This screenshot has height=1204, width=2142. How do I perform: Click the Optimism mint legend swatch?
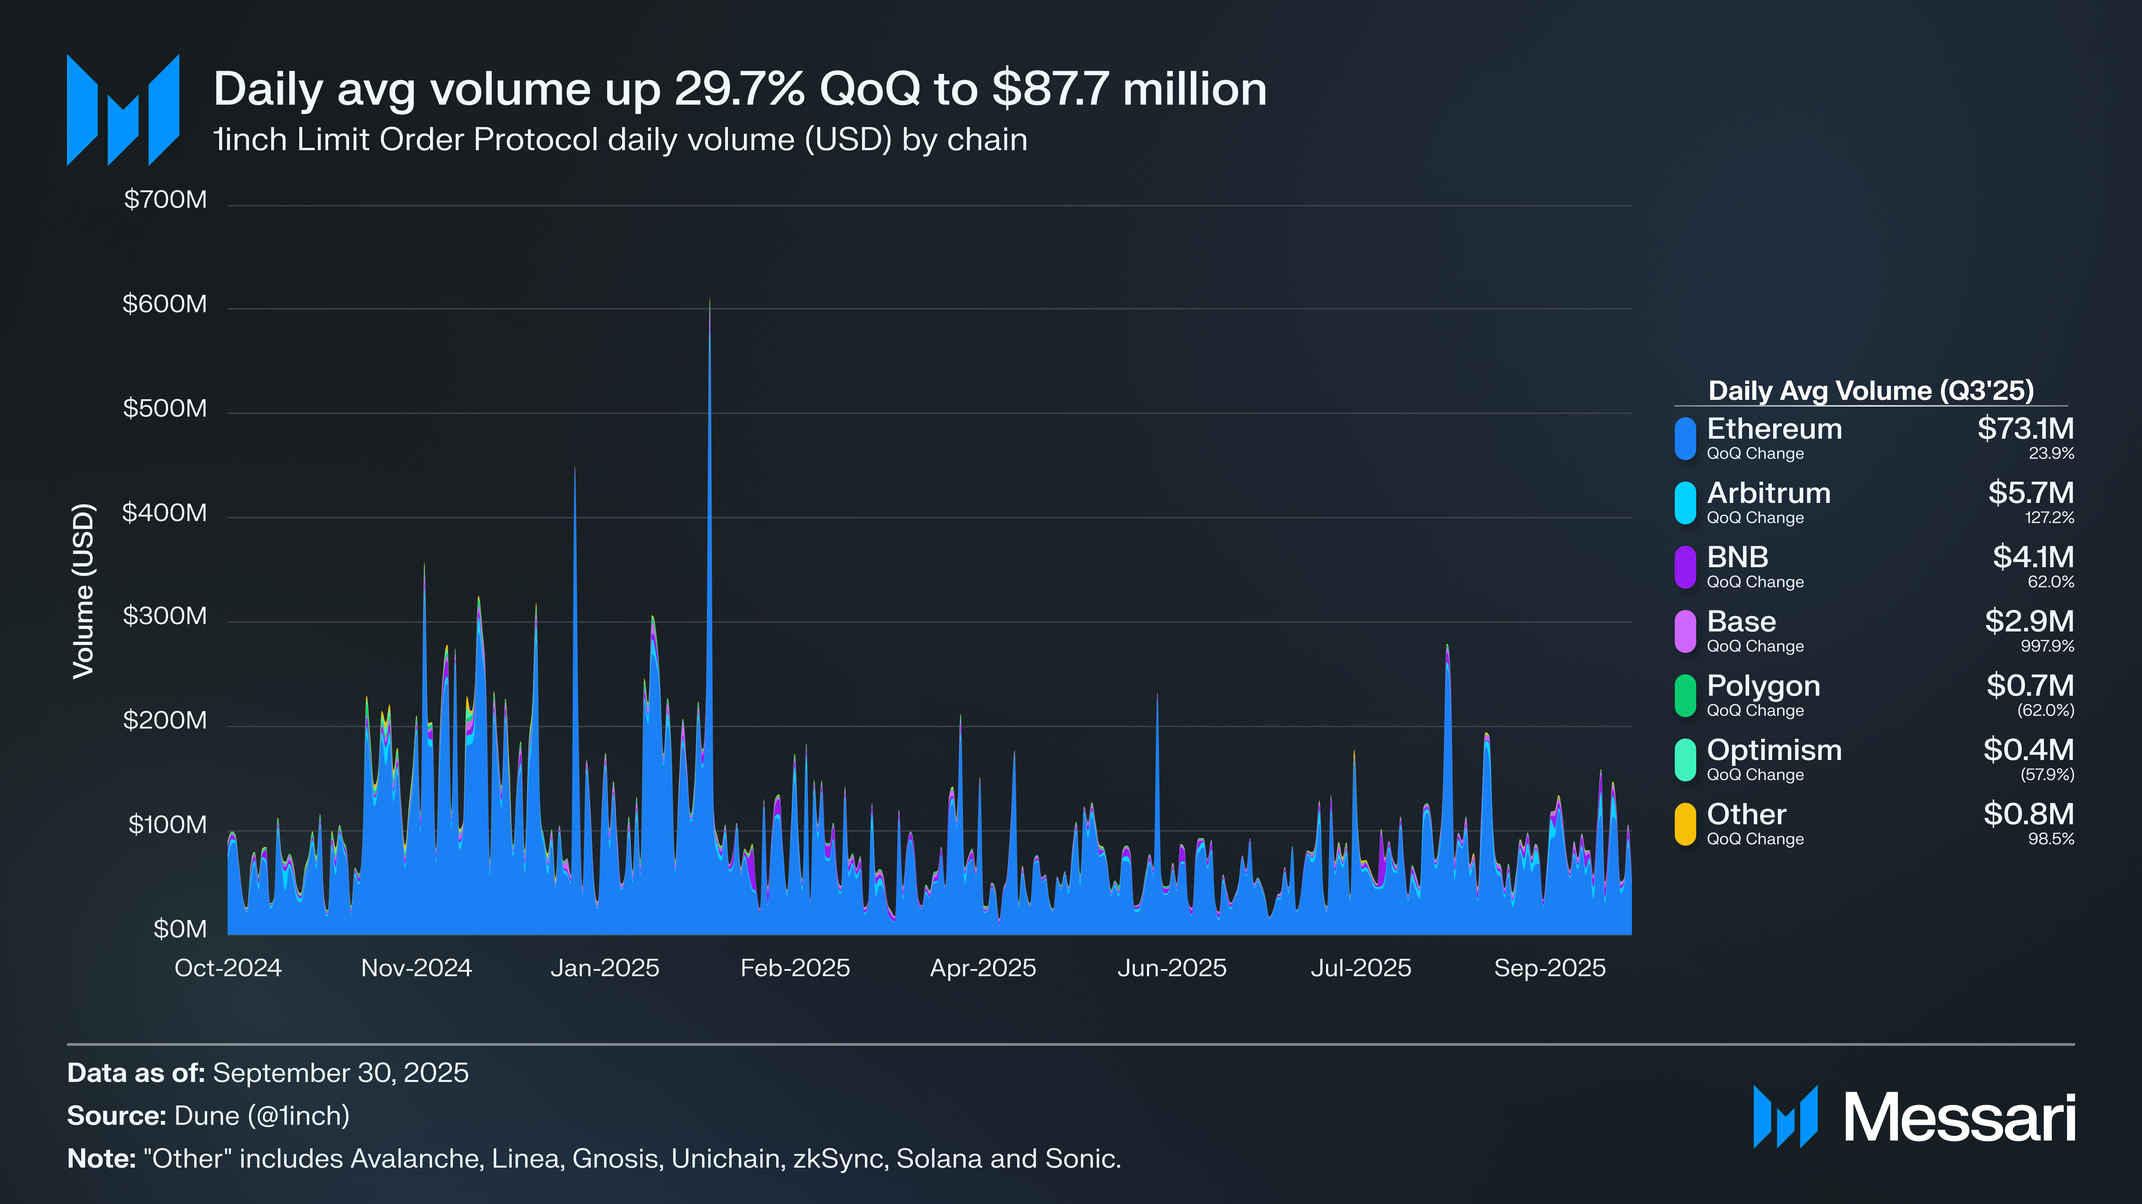pyautogui.click(x=1685, y=759)
